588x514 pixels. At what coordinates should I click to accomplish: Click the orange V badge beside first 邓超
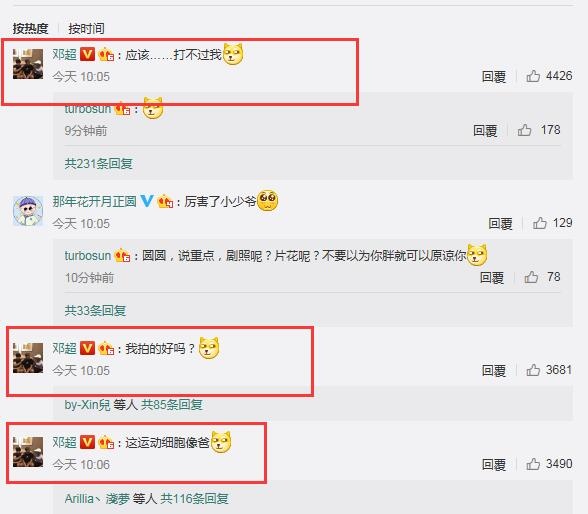click(87, 54)
